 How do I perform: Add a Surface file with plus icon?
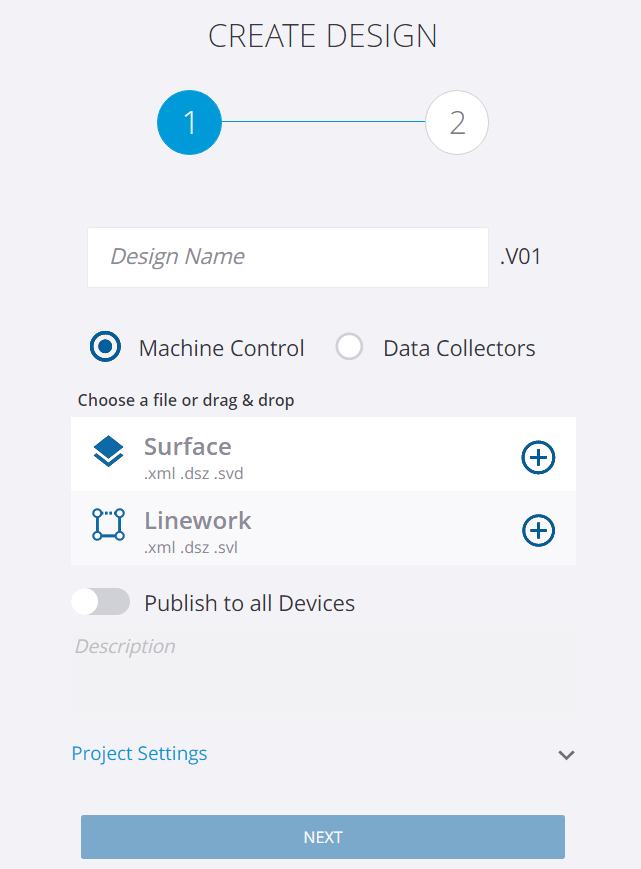538,457
